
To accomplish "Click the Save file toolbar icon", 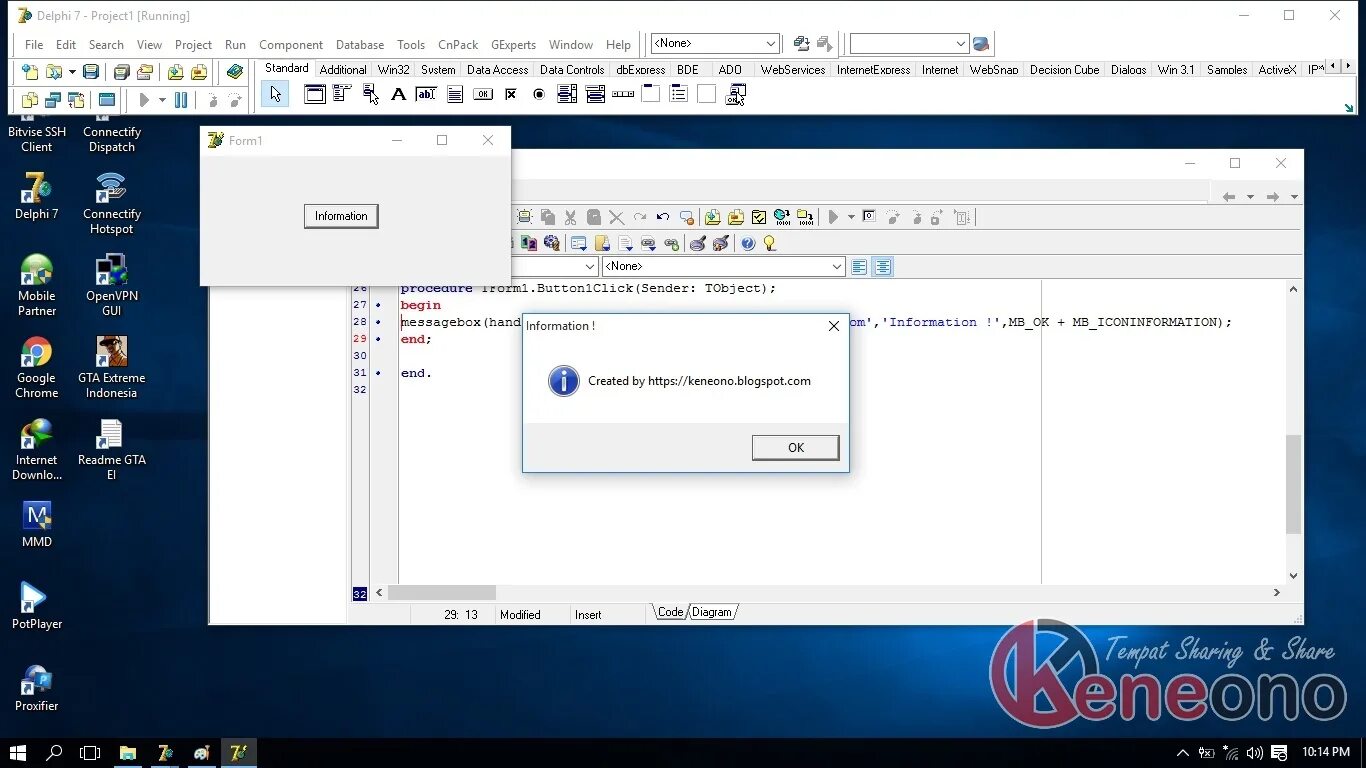I will tap(91, 72).
